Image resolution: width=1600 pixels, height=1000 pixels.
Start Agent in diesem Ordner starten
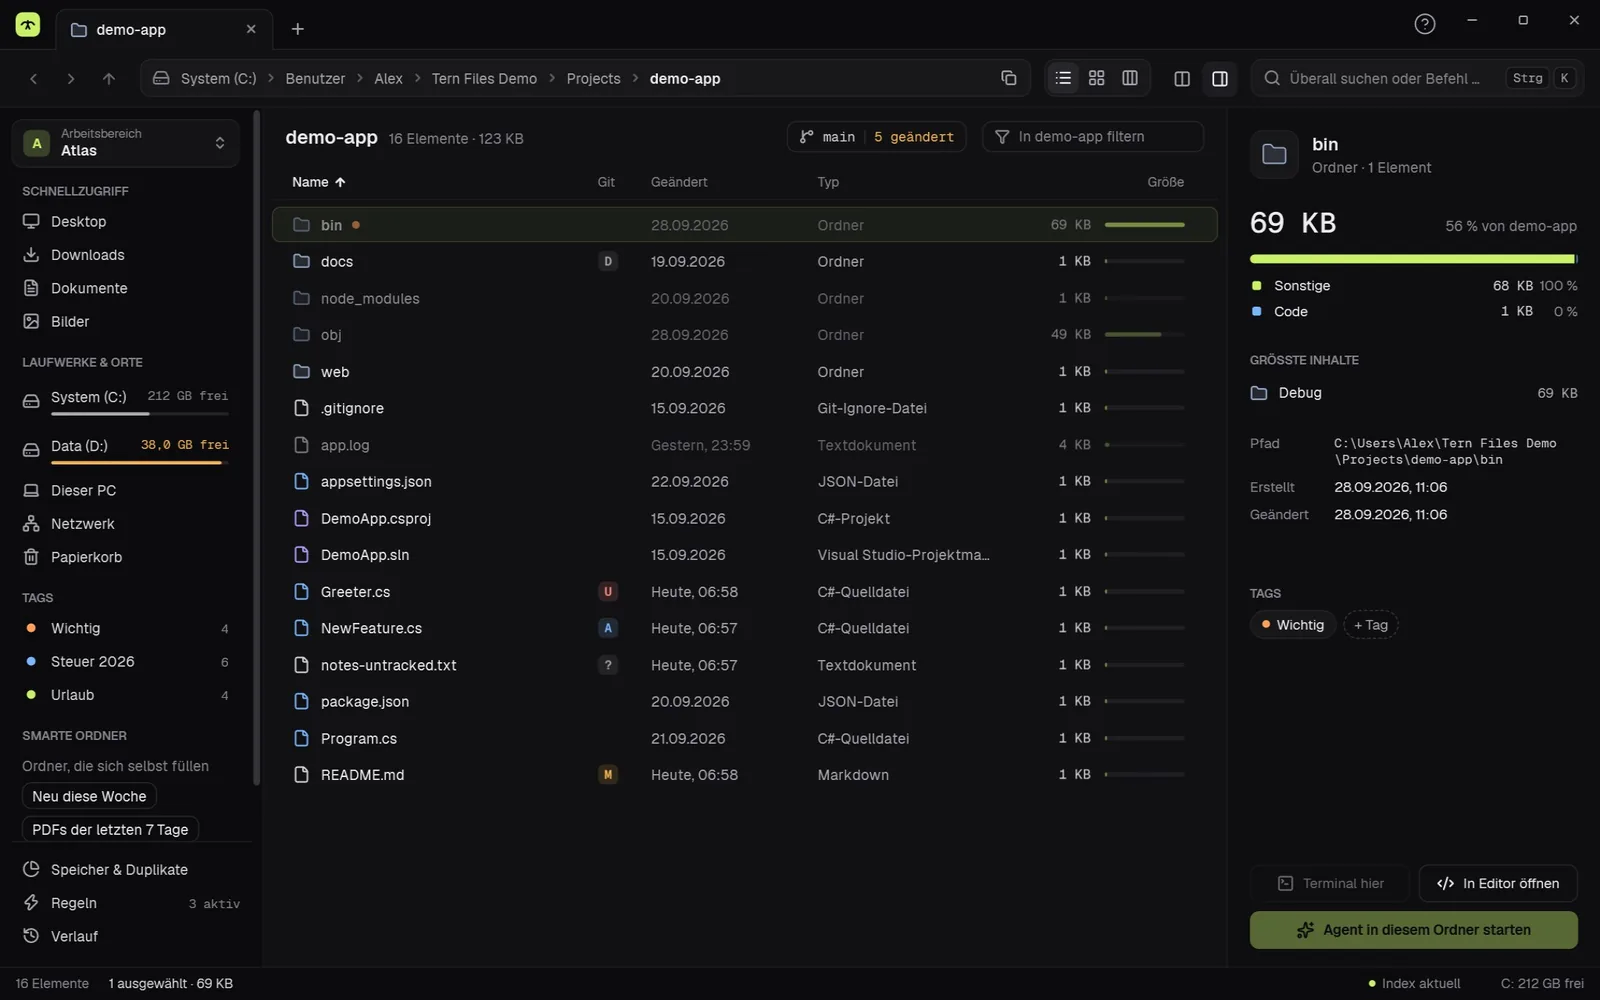(1413, 930)
